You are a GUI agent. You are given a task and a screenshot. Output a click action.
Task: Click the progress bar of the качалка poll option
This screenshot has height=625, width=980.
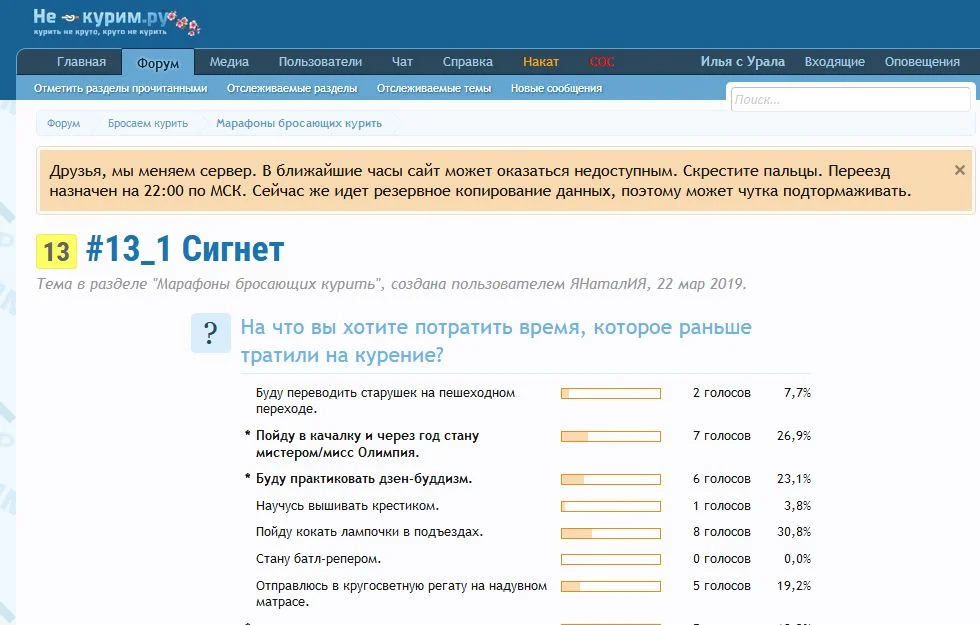pos(611,436)
